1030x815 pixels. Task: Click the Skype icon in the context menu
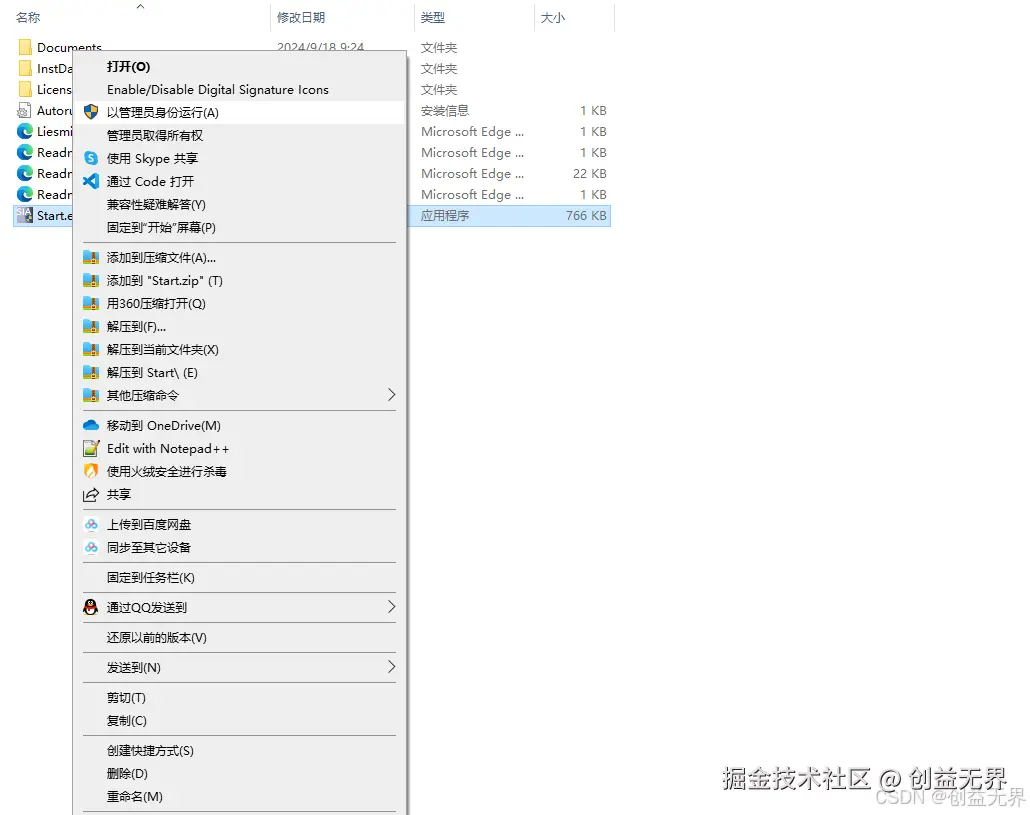click(91, 158)
